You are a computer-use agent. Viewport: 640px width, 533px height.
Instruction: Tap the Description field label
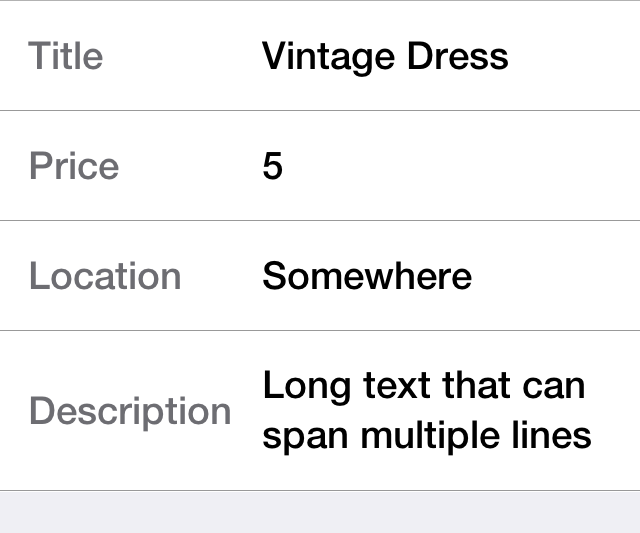click(x=130, y=411)
